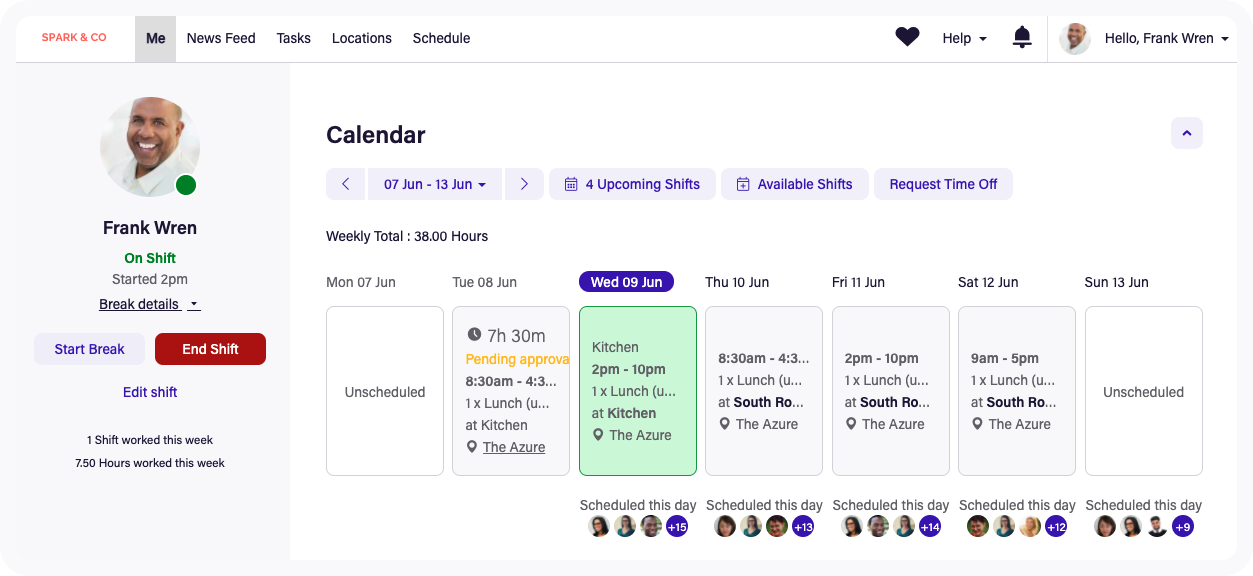Screen dimensions: 1253x576
Task: Click the +15 coworkers badge on Wednesday
Action: click(x=677, y=527)
